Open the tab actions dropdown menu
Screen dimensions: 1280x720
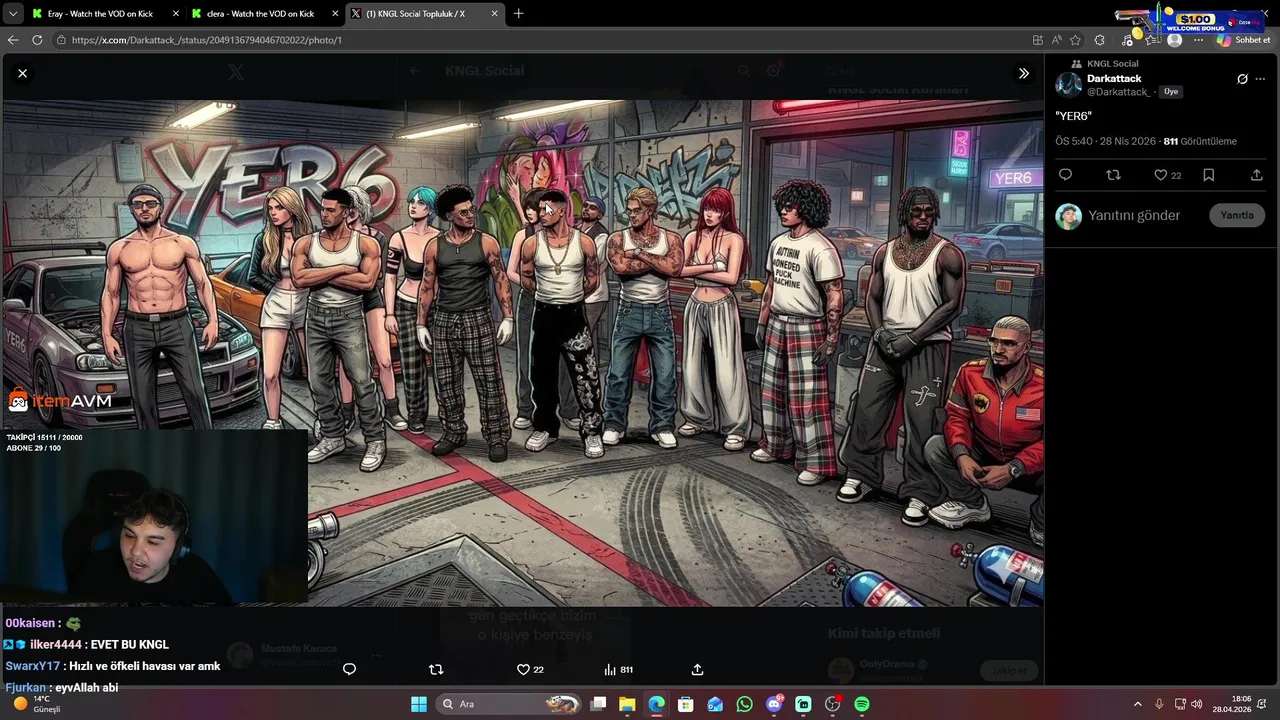click(12, 14)
